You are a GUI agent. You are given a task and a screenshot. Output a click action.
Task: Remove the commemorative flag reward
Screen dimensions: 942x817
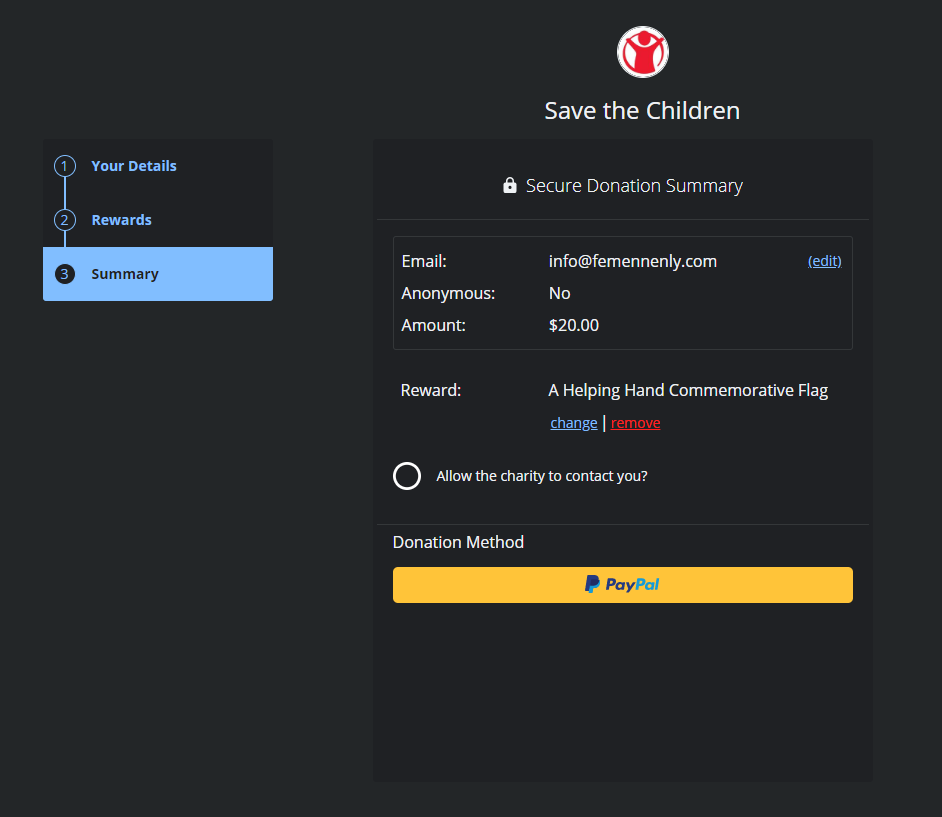pos(635,423)
